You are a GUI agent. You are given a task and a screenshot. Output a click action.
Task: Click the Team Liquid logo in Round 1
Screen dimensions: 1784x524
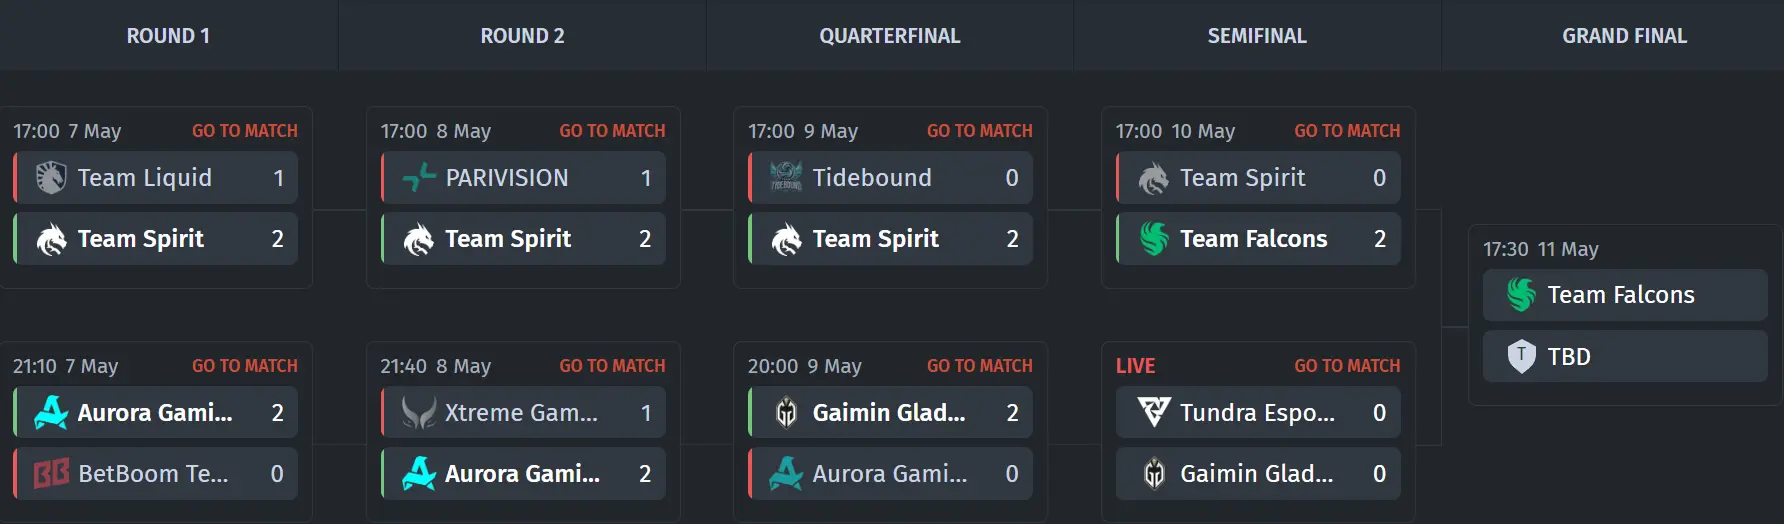[x=51, y=178]
